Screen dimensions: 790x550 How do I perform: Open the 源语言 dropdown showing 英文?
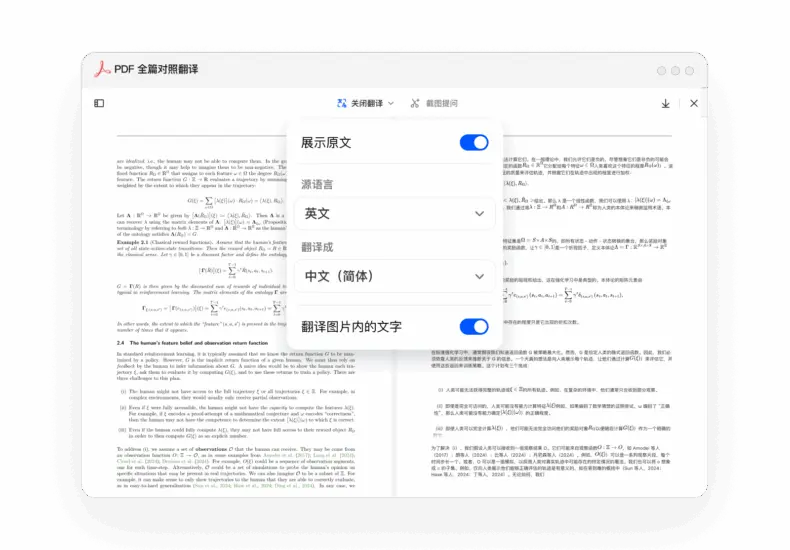click(x=394, y=214)
